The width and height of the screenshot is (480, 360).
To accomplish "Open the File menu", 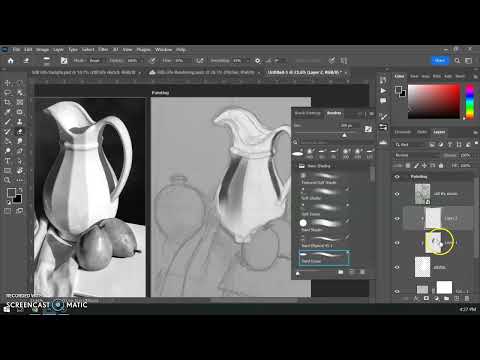I will click(16, 50).
